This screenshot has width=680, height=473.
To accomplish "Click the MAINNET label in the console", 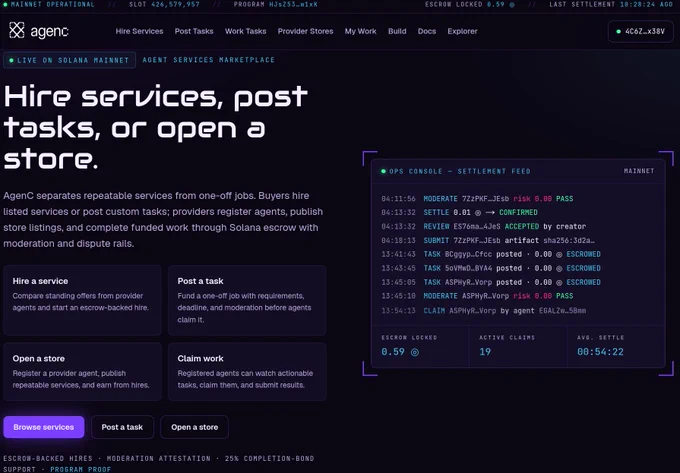I will click(x=639, y=171).
